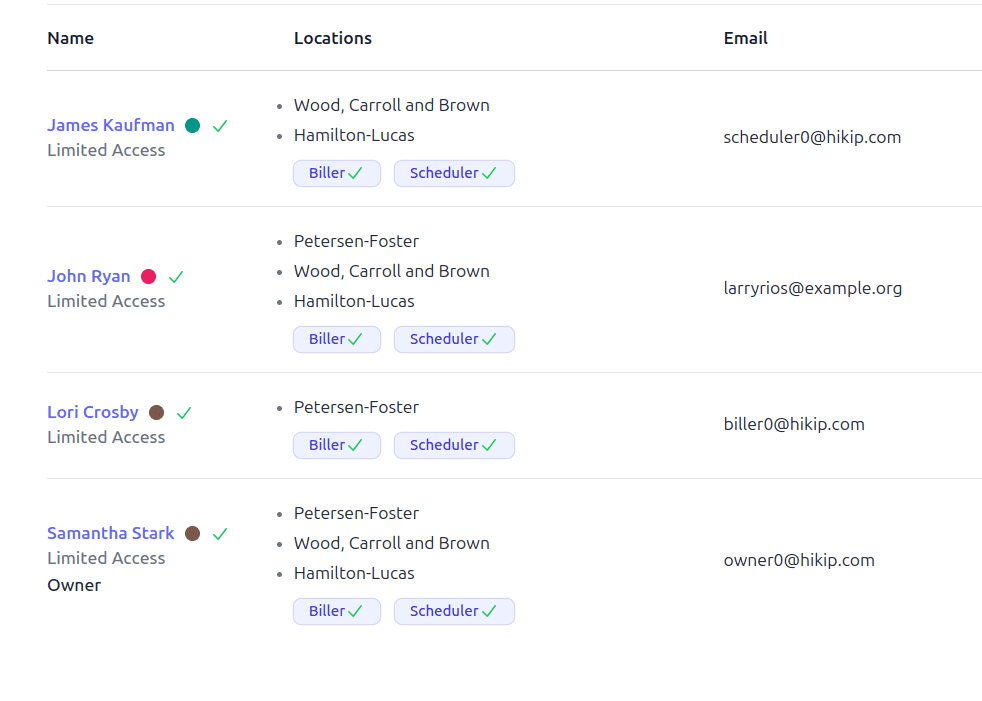Viewport: 982px width, 701px height.
Task: Click the Name column header
Action: 71,38
